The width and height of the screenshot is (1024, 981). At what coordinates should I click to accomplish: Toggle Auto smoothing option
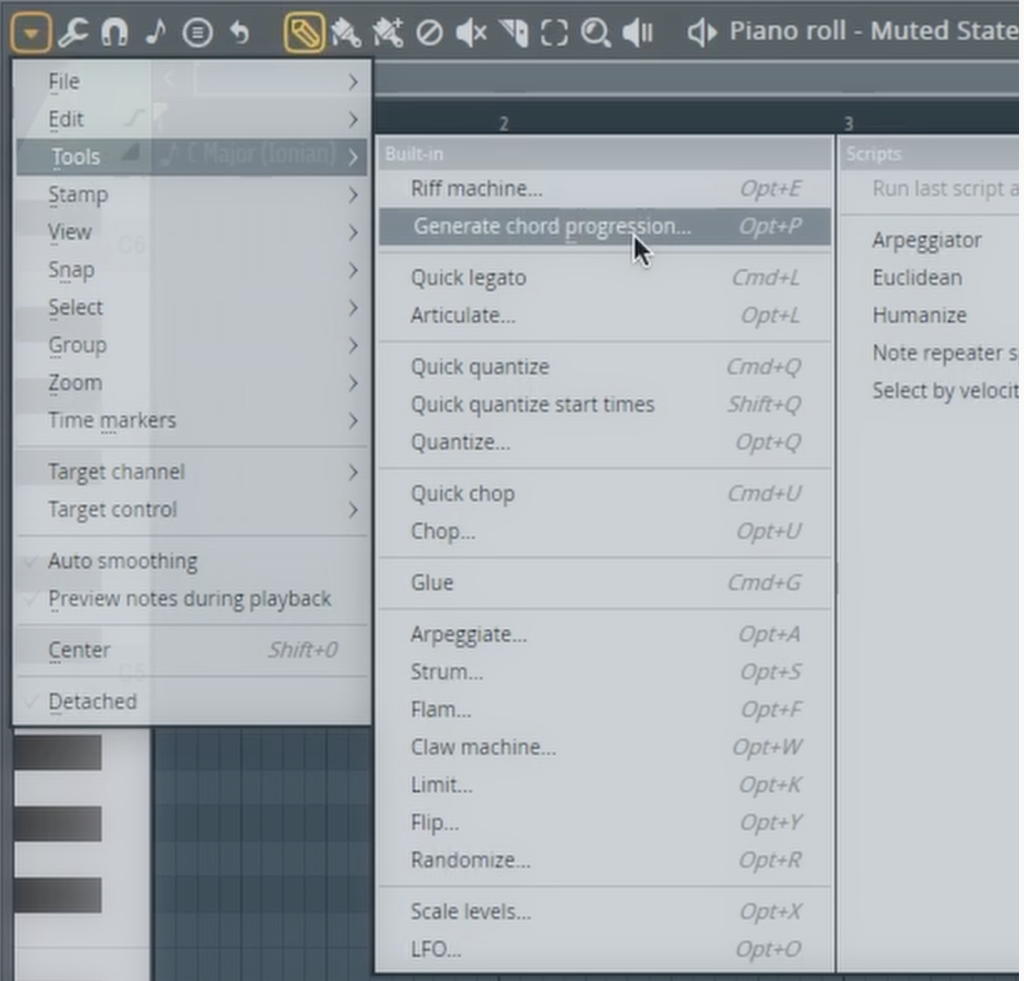point(192,561)
